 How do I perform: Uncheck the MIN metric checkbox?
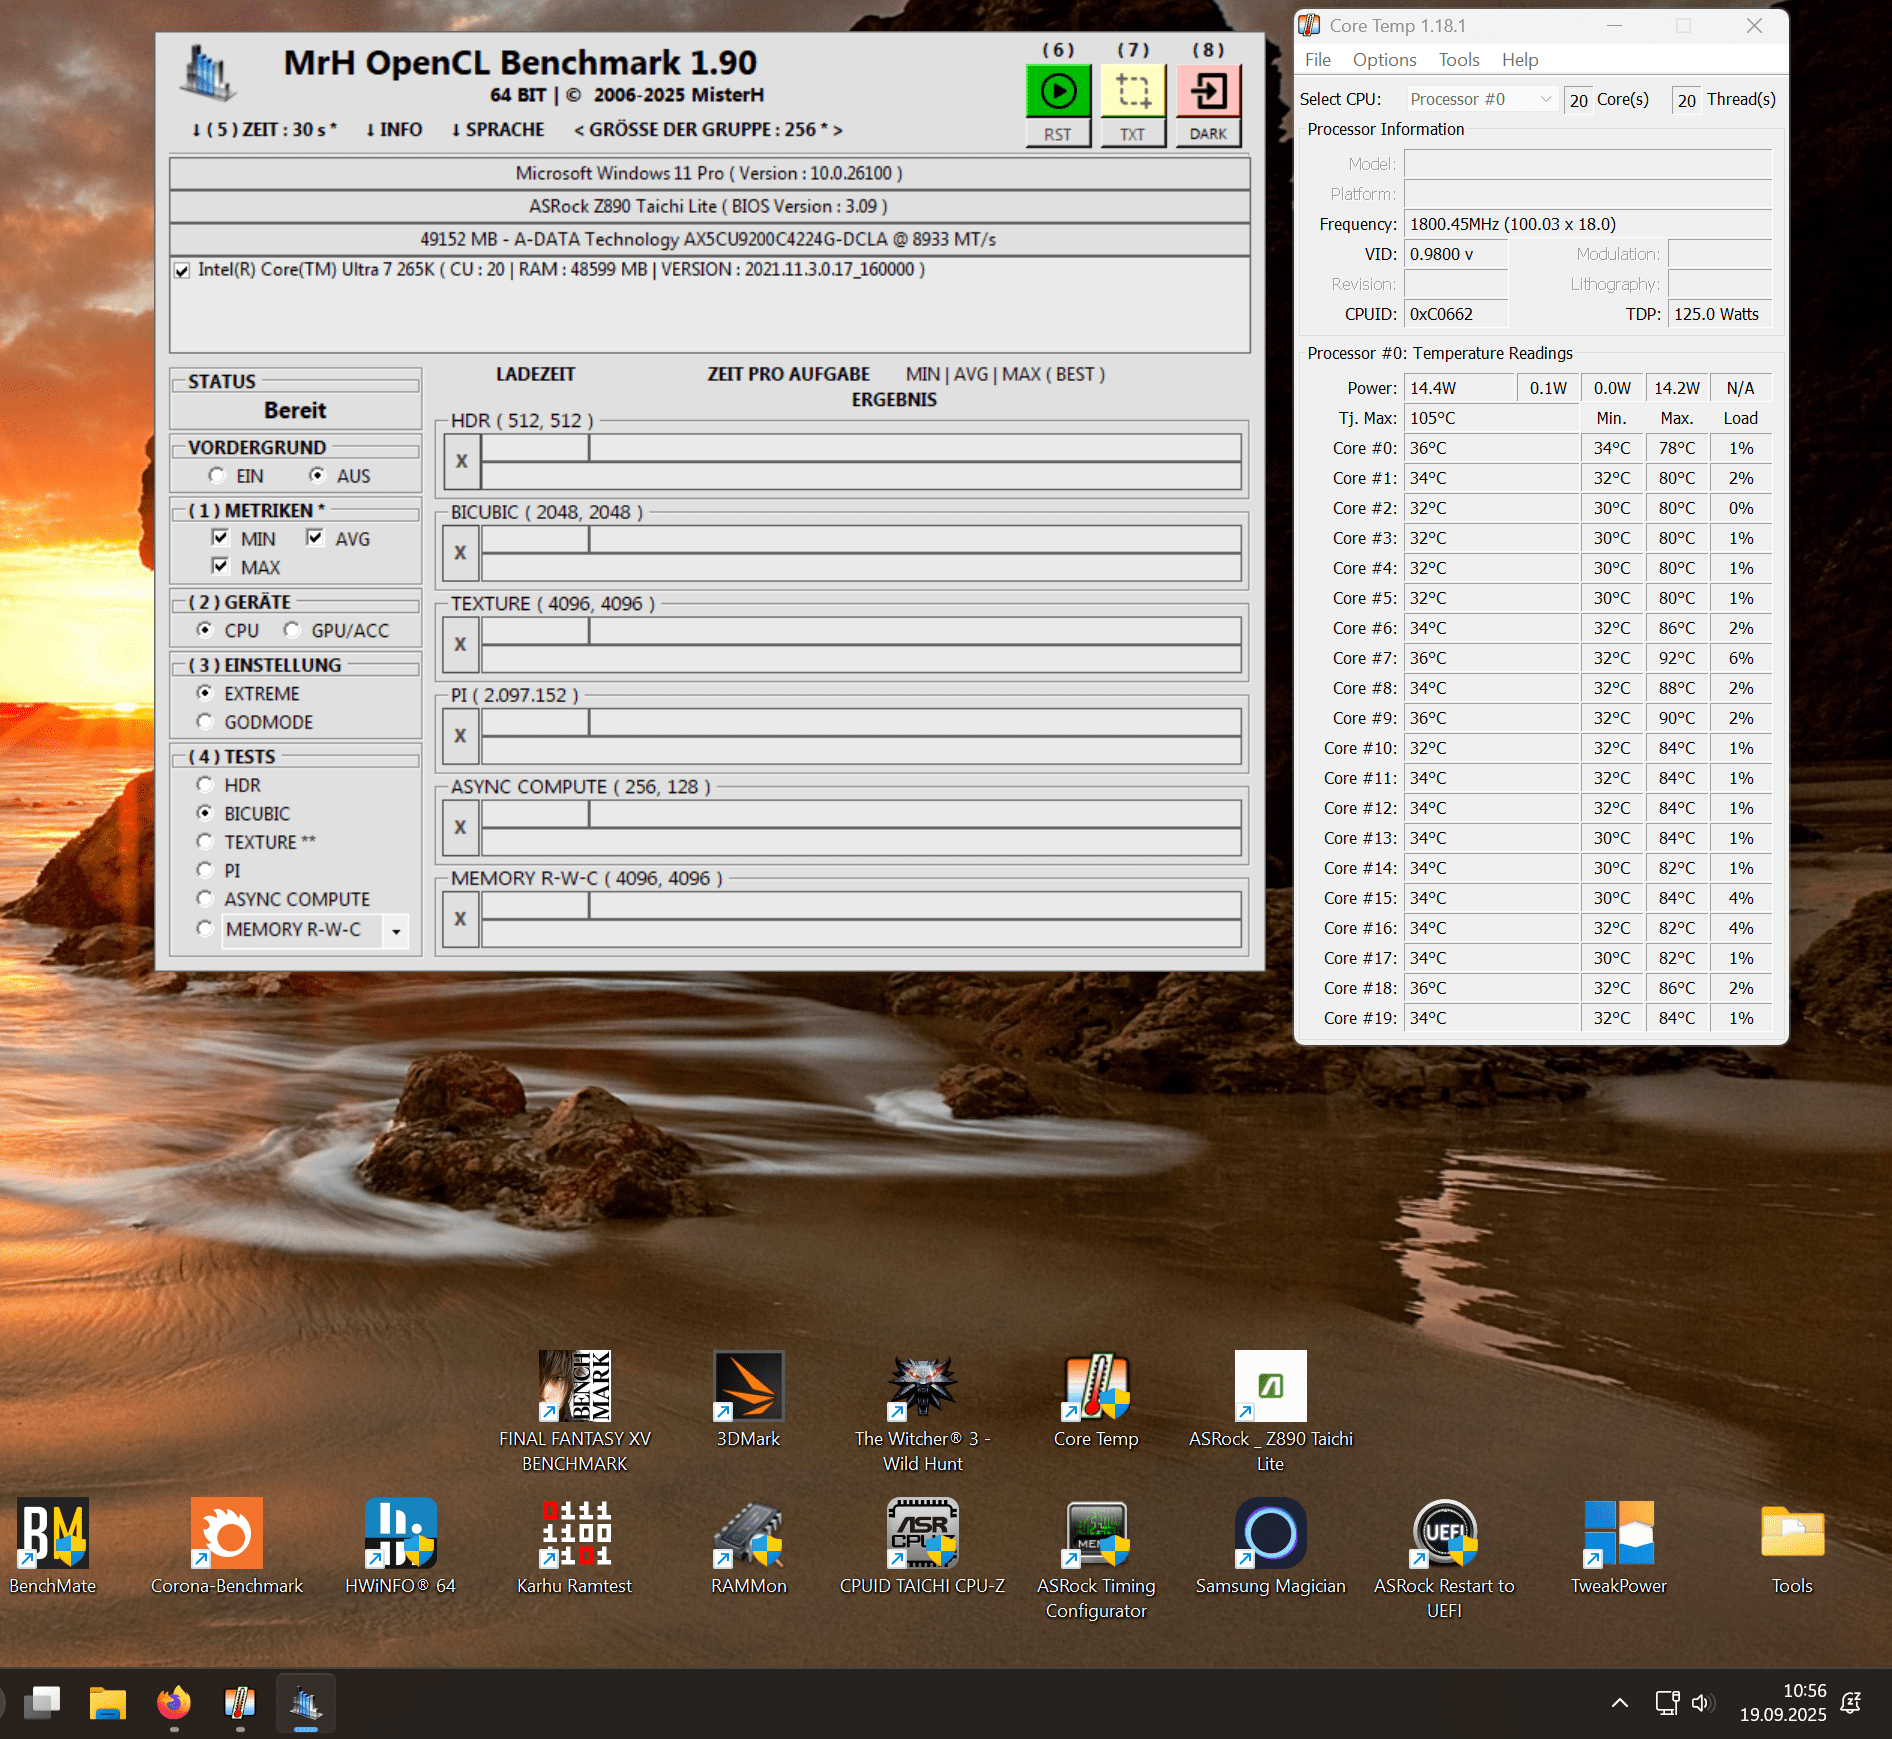[221, 538]
